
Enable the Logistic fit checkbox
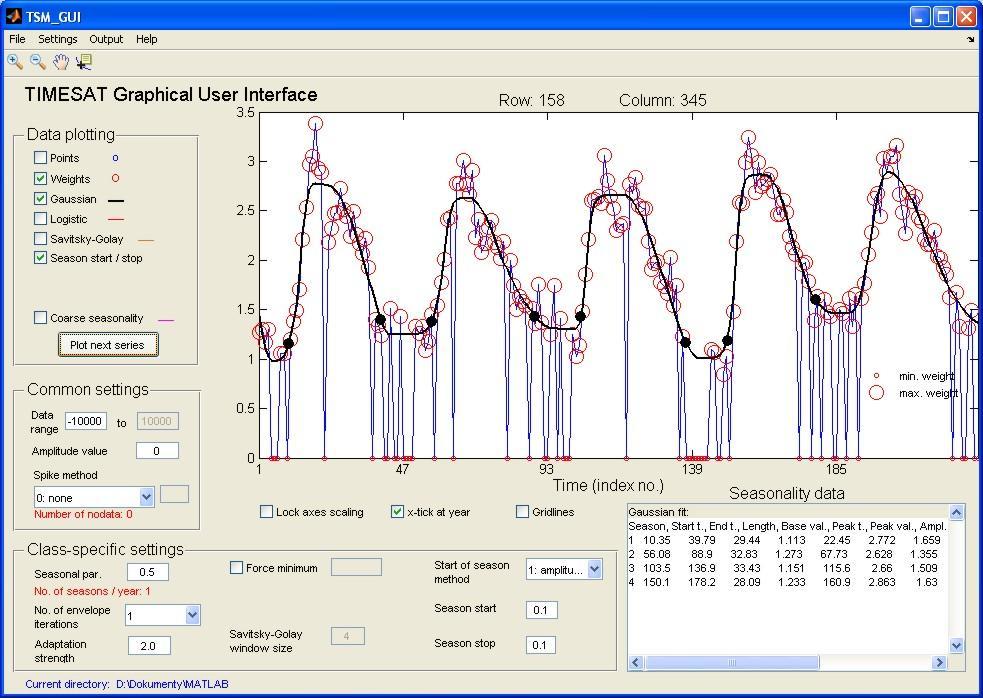coord(40,219)
